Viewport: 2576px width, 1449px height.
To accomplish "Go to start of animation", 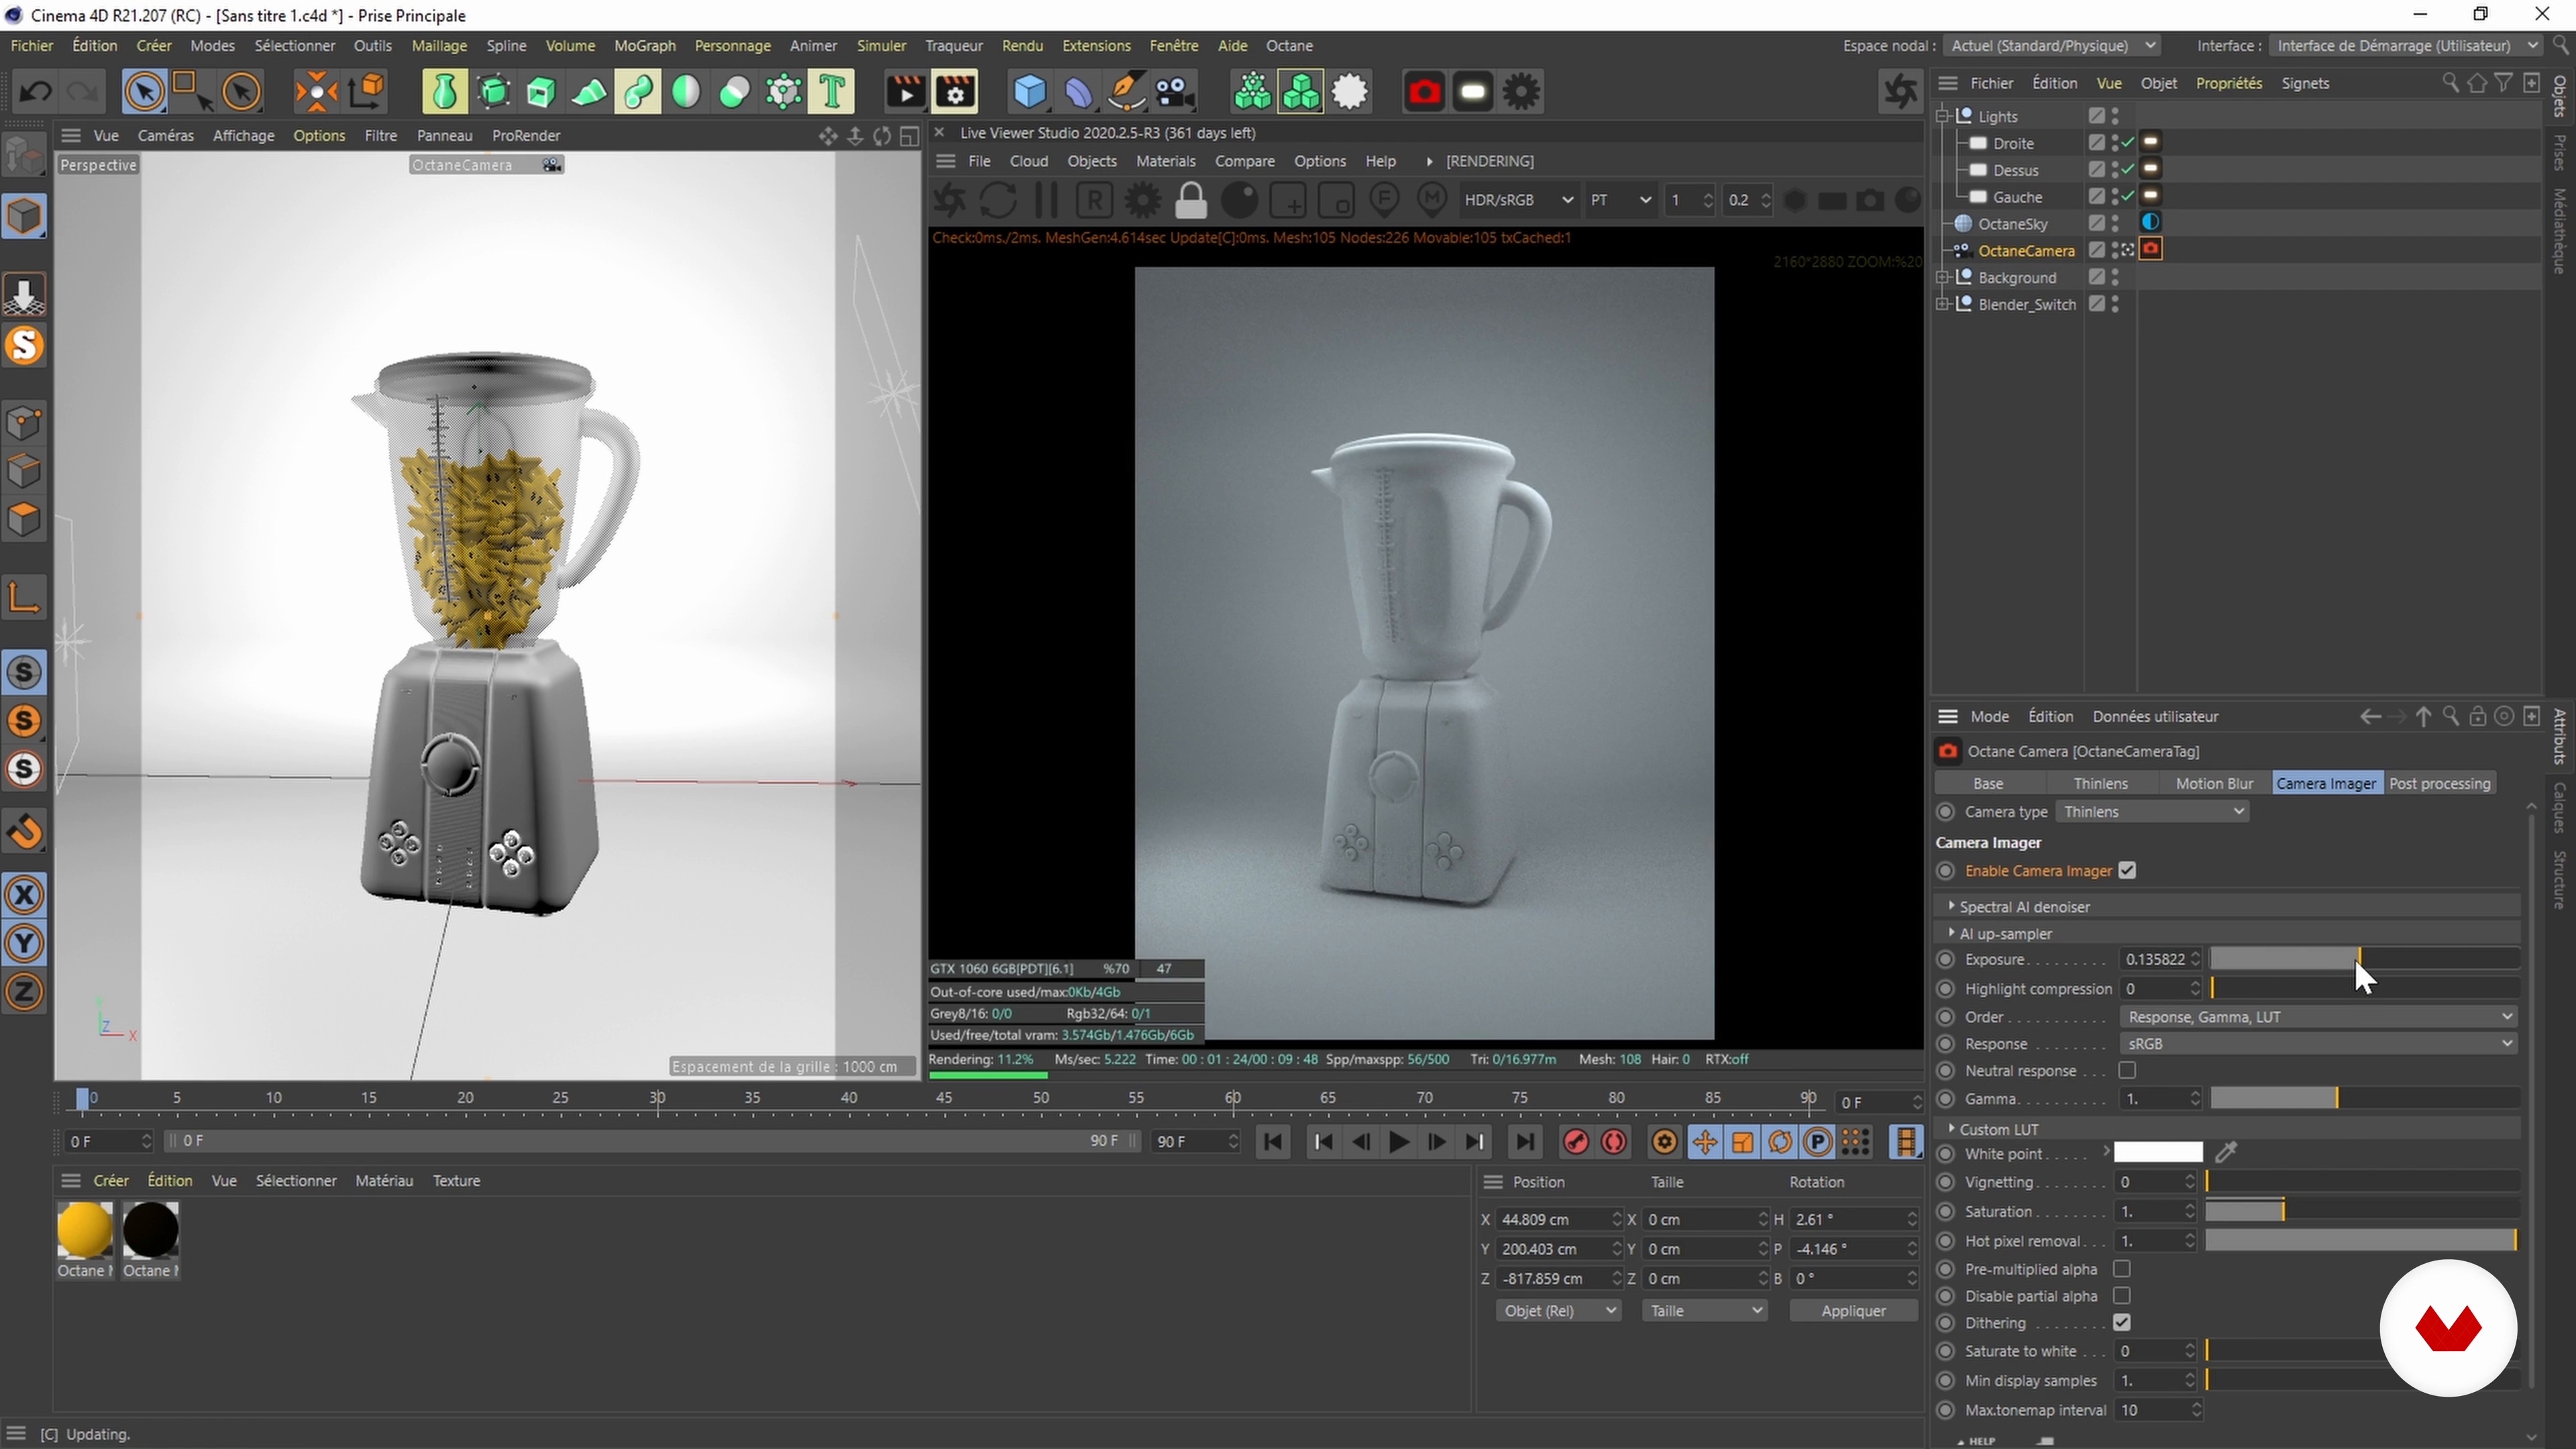I will tap(1272, 1142).
